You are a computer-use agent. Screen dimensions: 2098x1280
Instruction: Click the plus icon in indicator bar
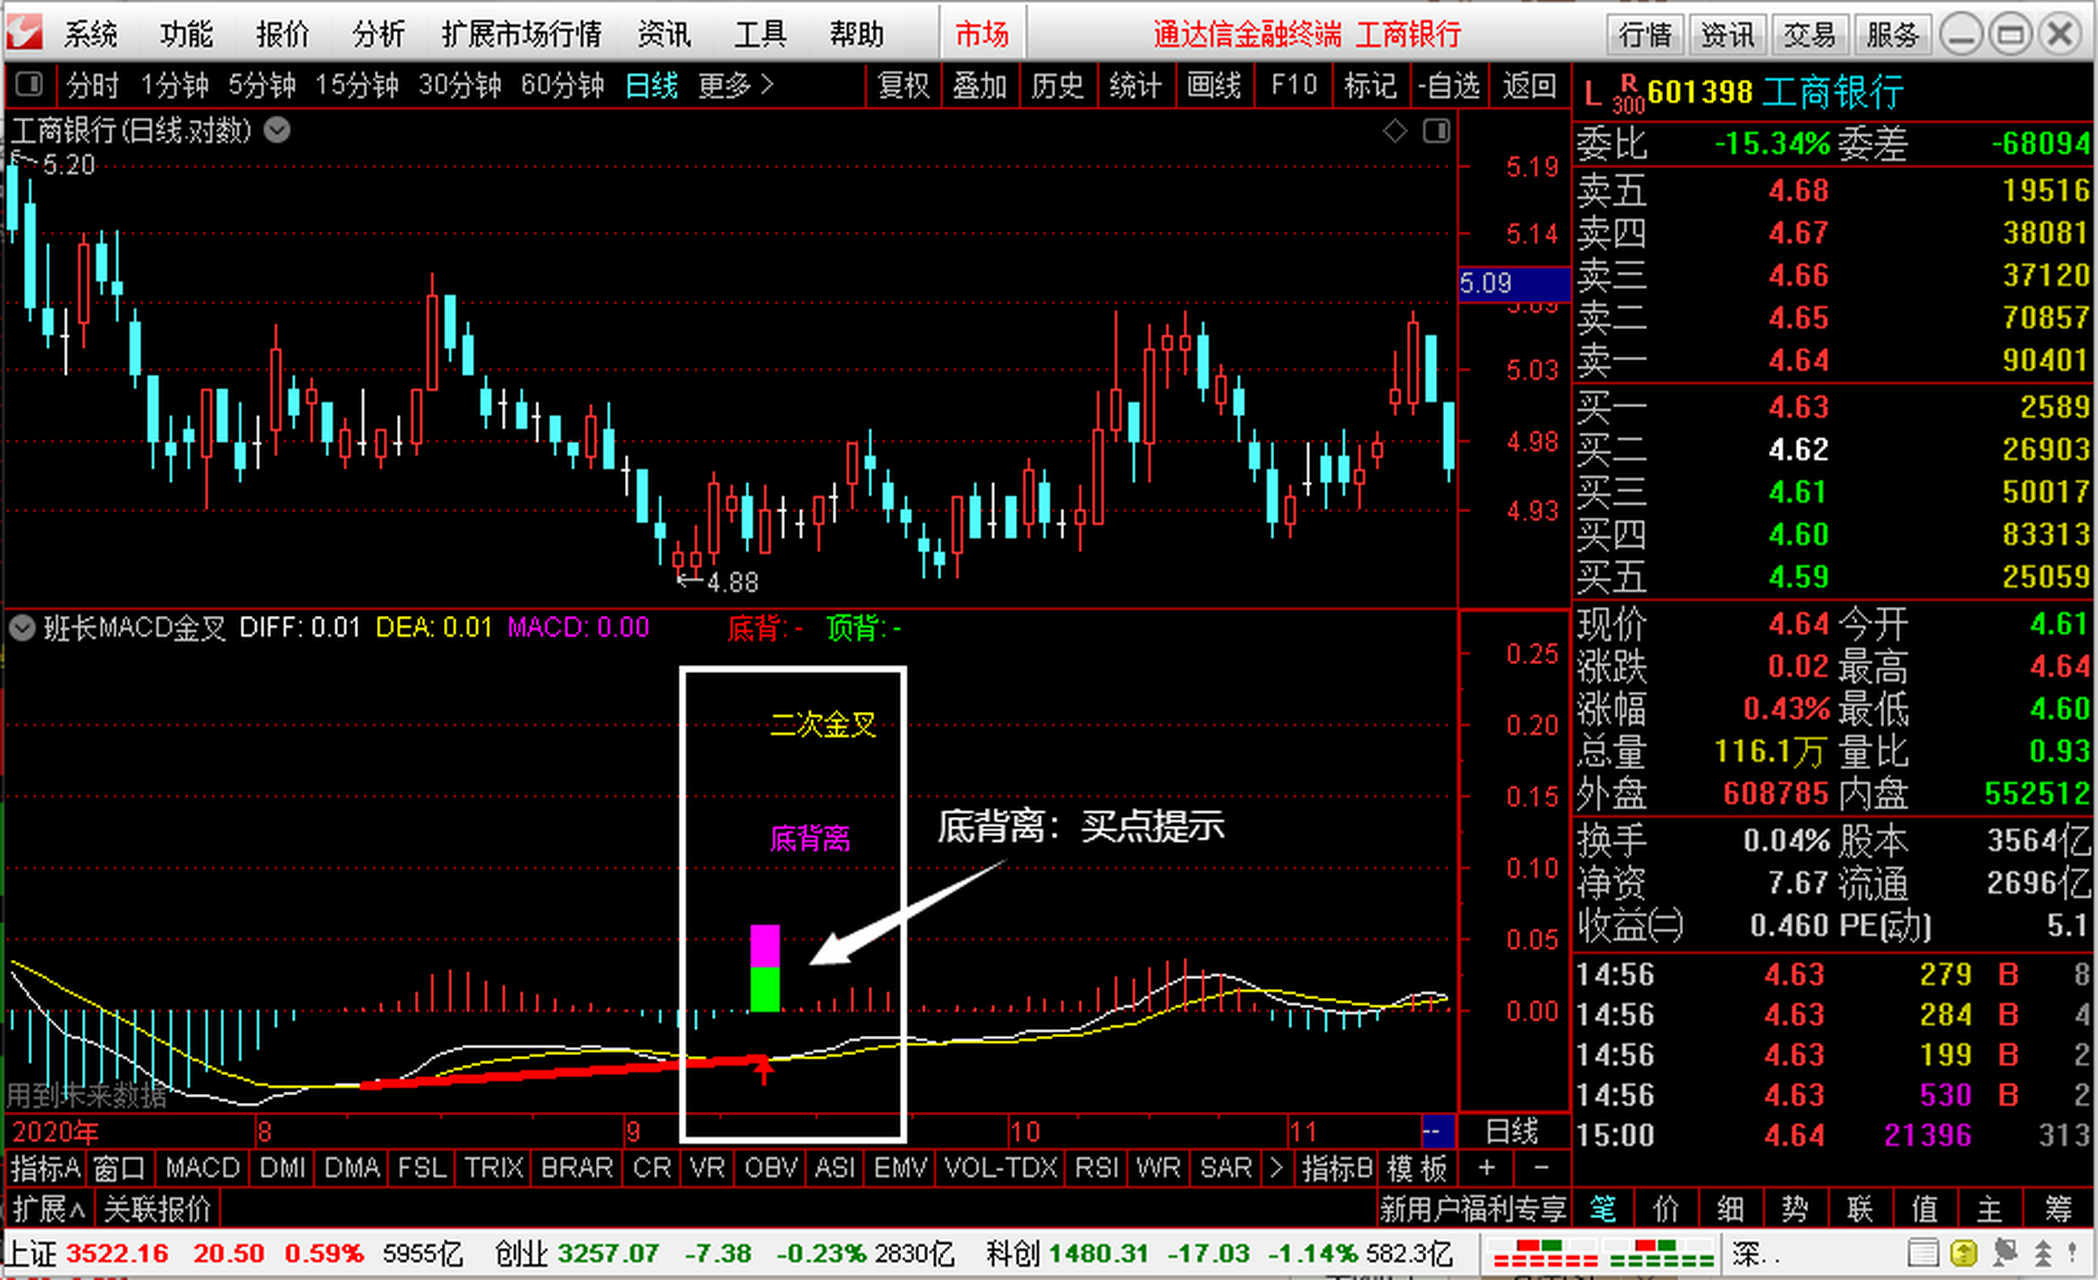pyautogui.click(x=1487, y=1168)
